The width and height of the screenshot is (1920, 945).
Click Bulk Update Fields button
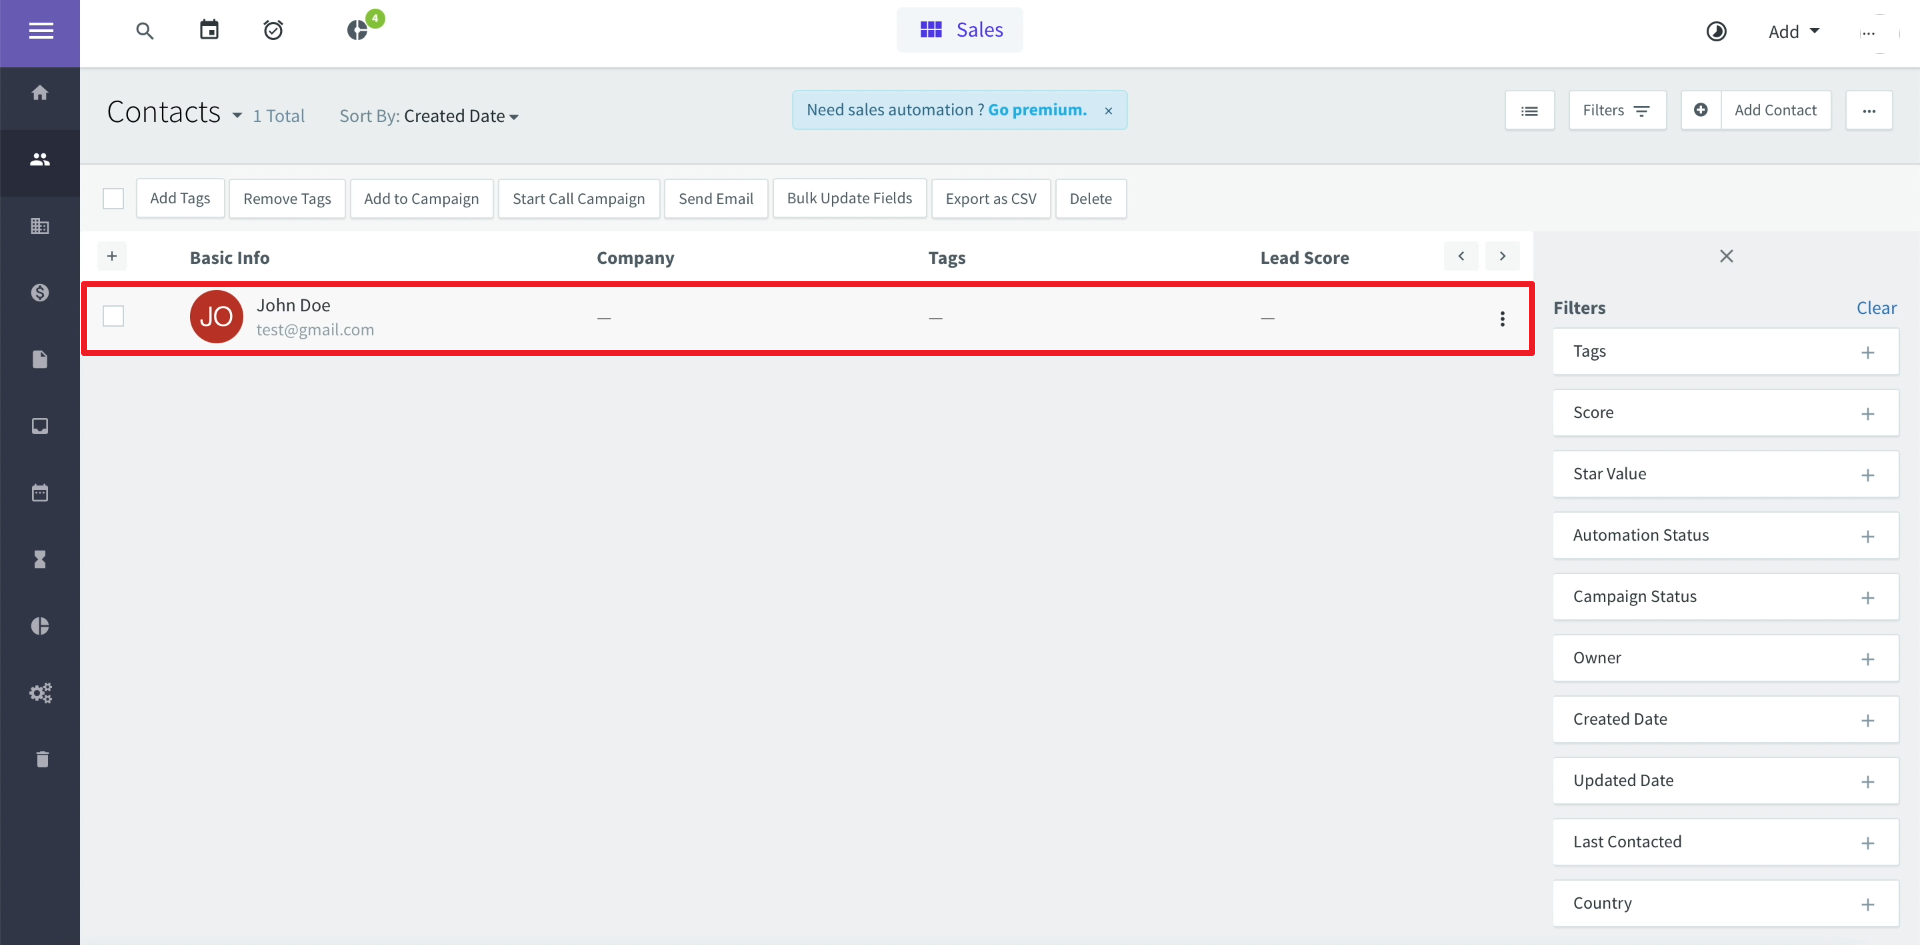pos(850,199)
